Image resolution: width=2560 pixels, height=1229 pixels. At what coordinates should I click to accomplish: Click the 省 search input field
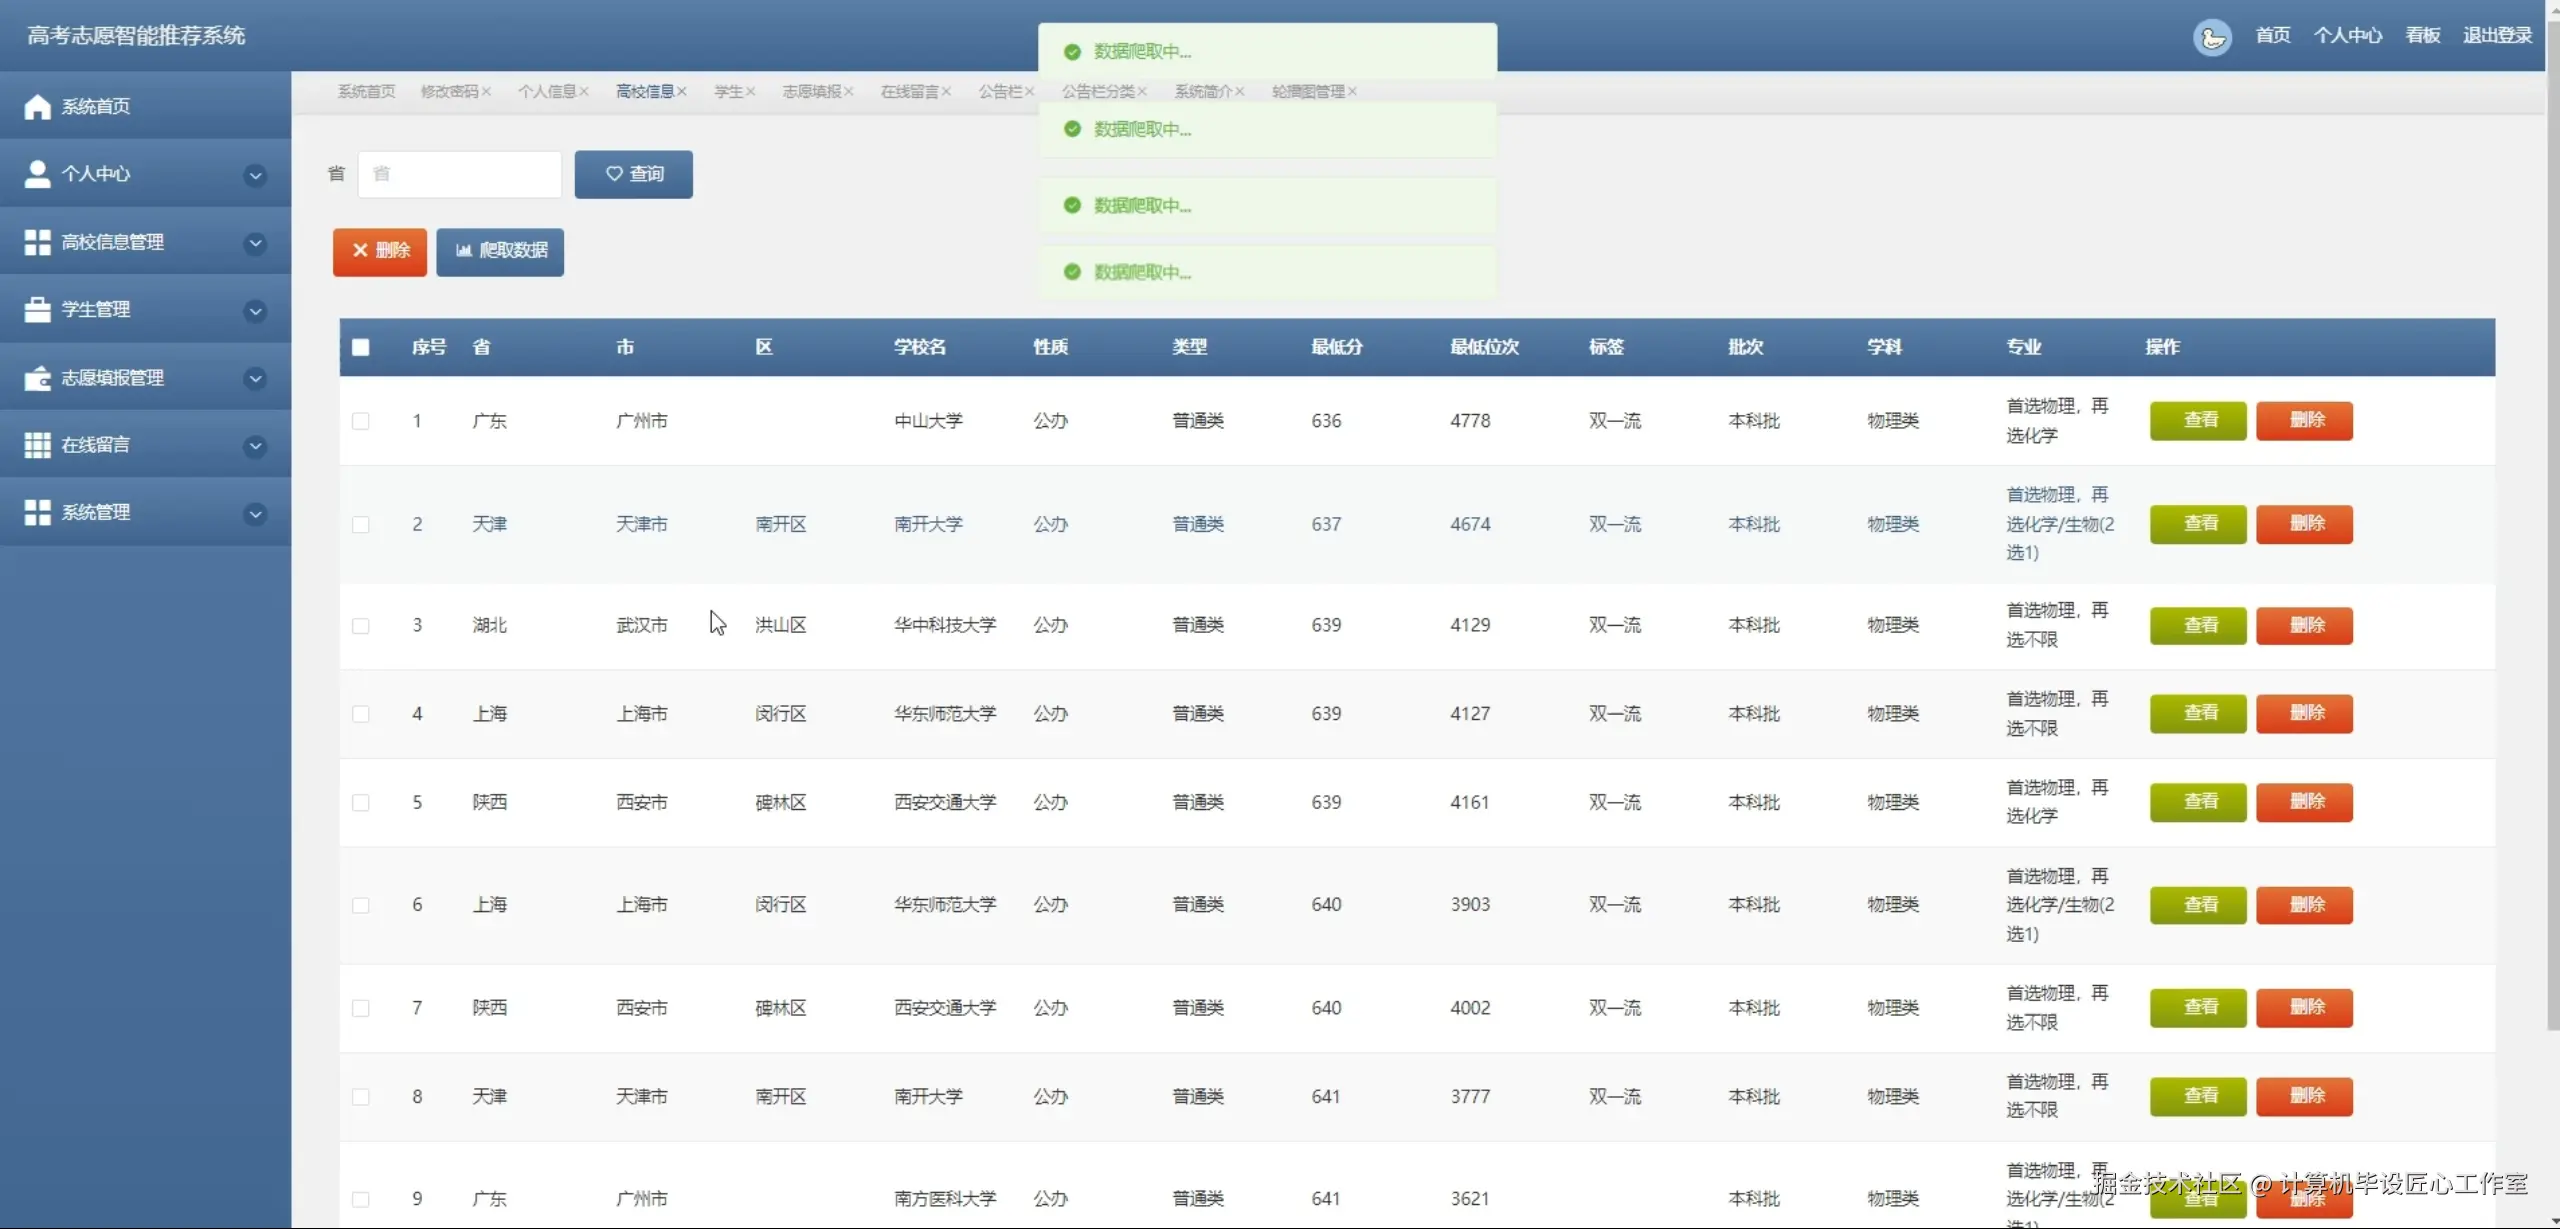click(x=459, y=174)
